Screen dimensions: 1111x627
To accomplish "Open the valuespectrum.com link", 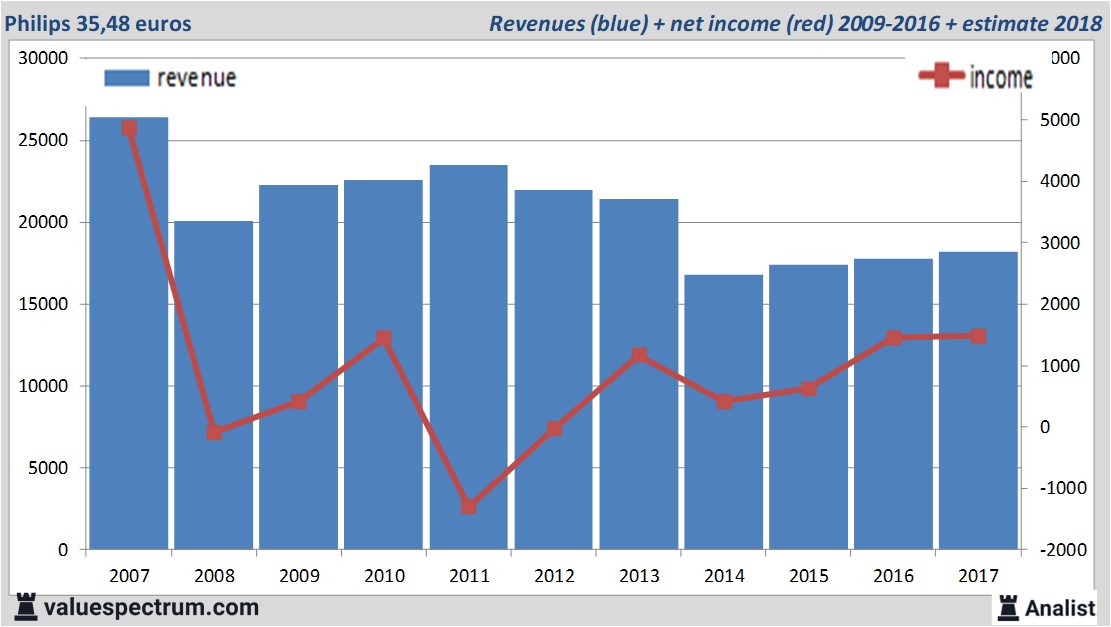I will tap(151, 607).
